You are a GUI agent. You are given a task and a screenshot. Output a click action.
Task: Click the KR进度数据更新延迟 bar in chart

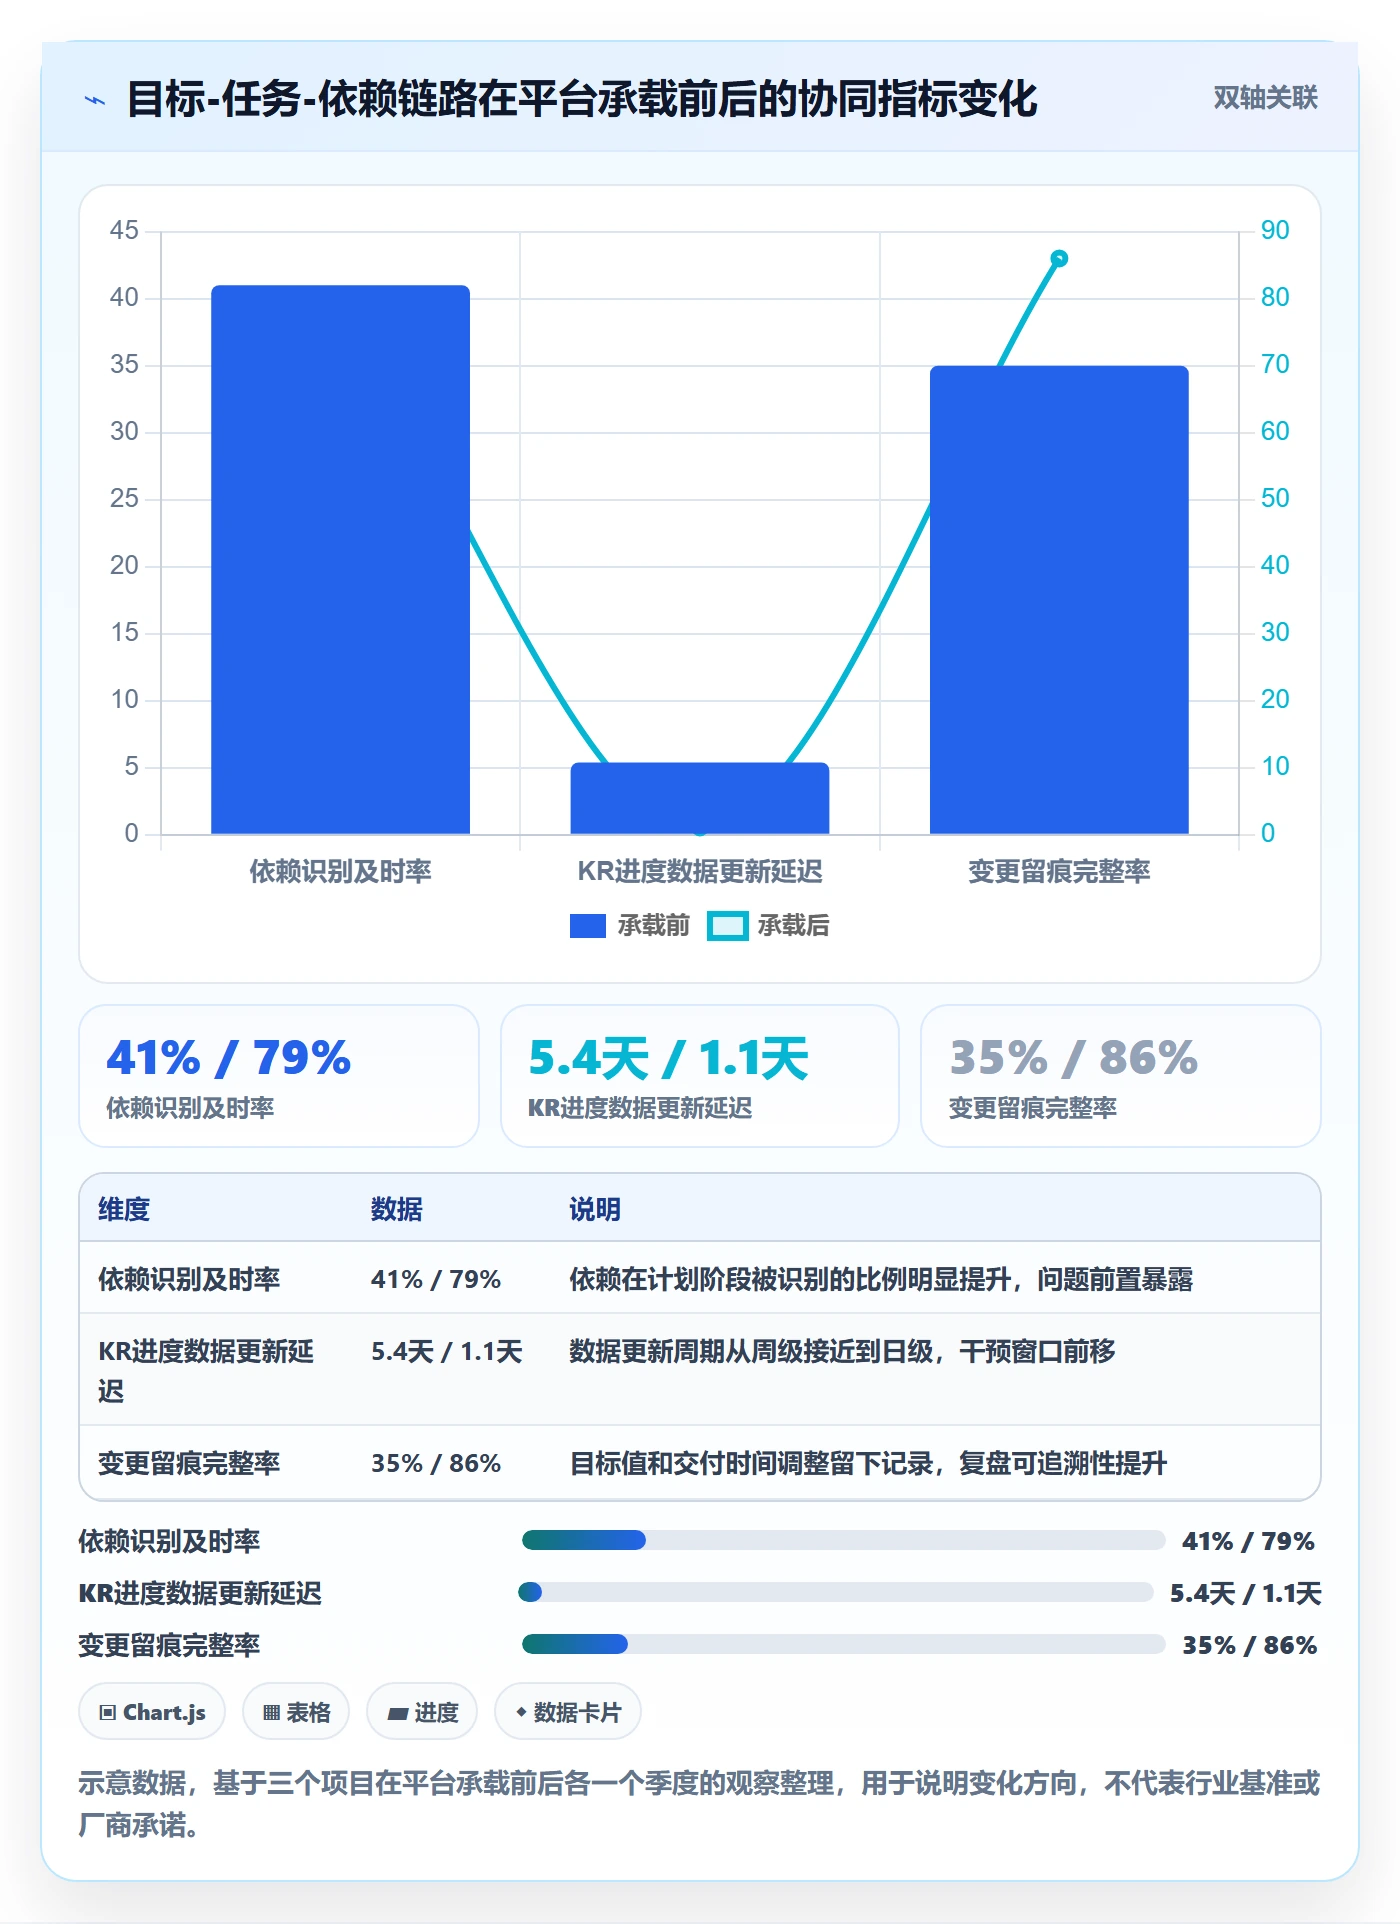point(700,798)
